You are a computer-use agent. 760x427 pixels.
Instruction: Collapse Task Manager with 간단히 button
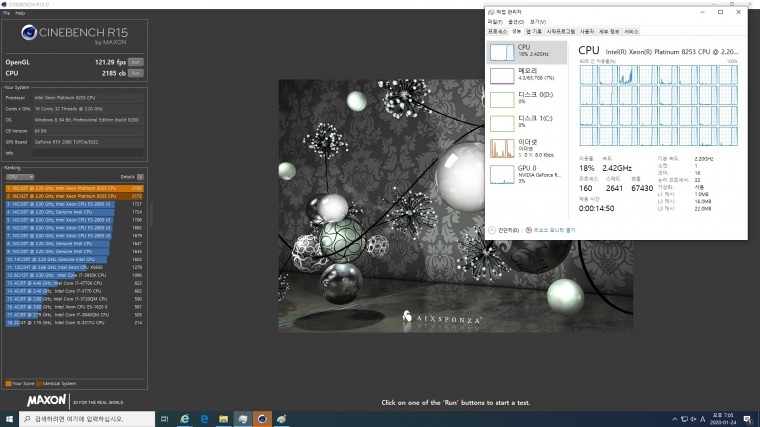pos(504,230)
